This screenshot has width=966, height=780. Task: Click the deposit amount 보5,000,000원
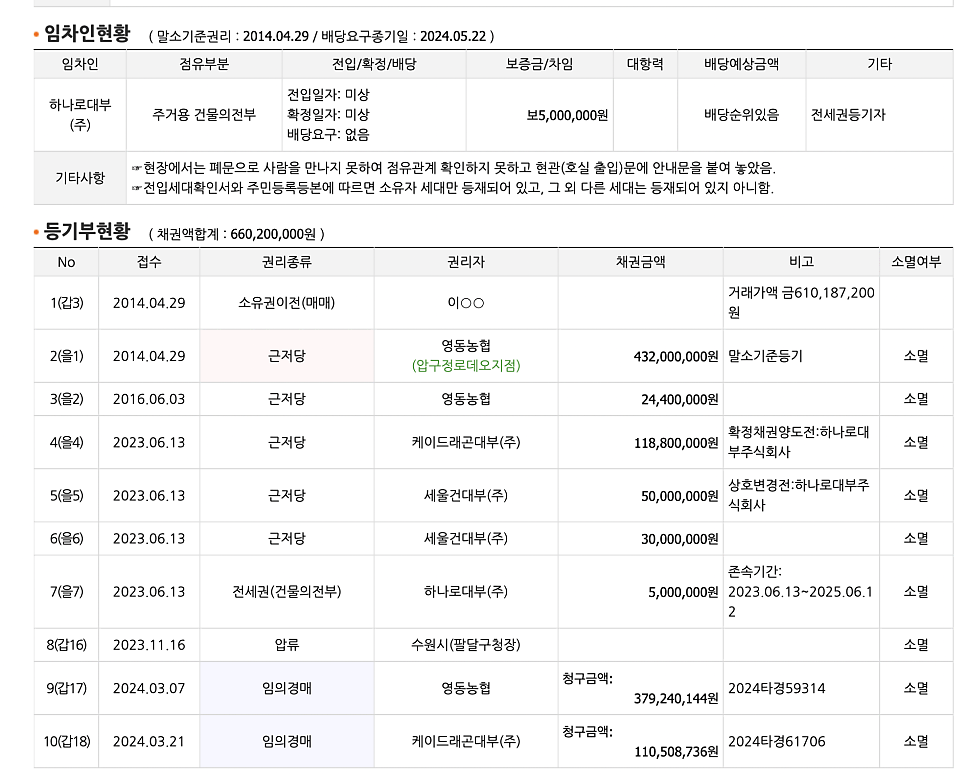tap(567, 115)
